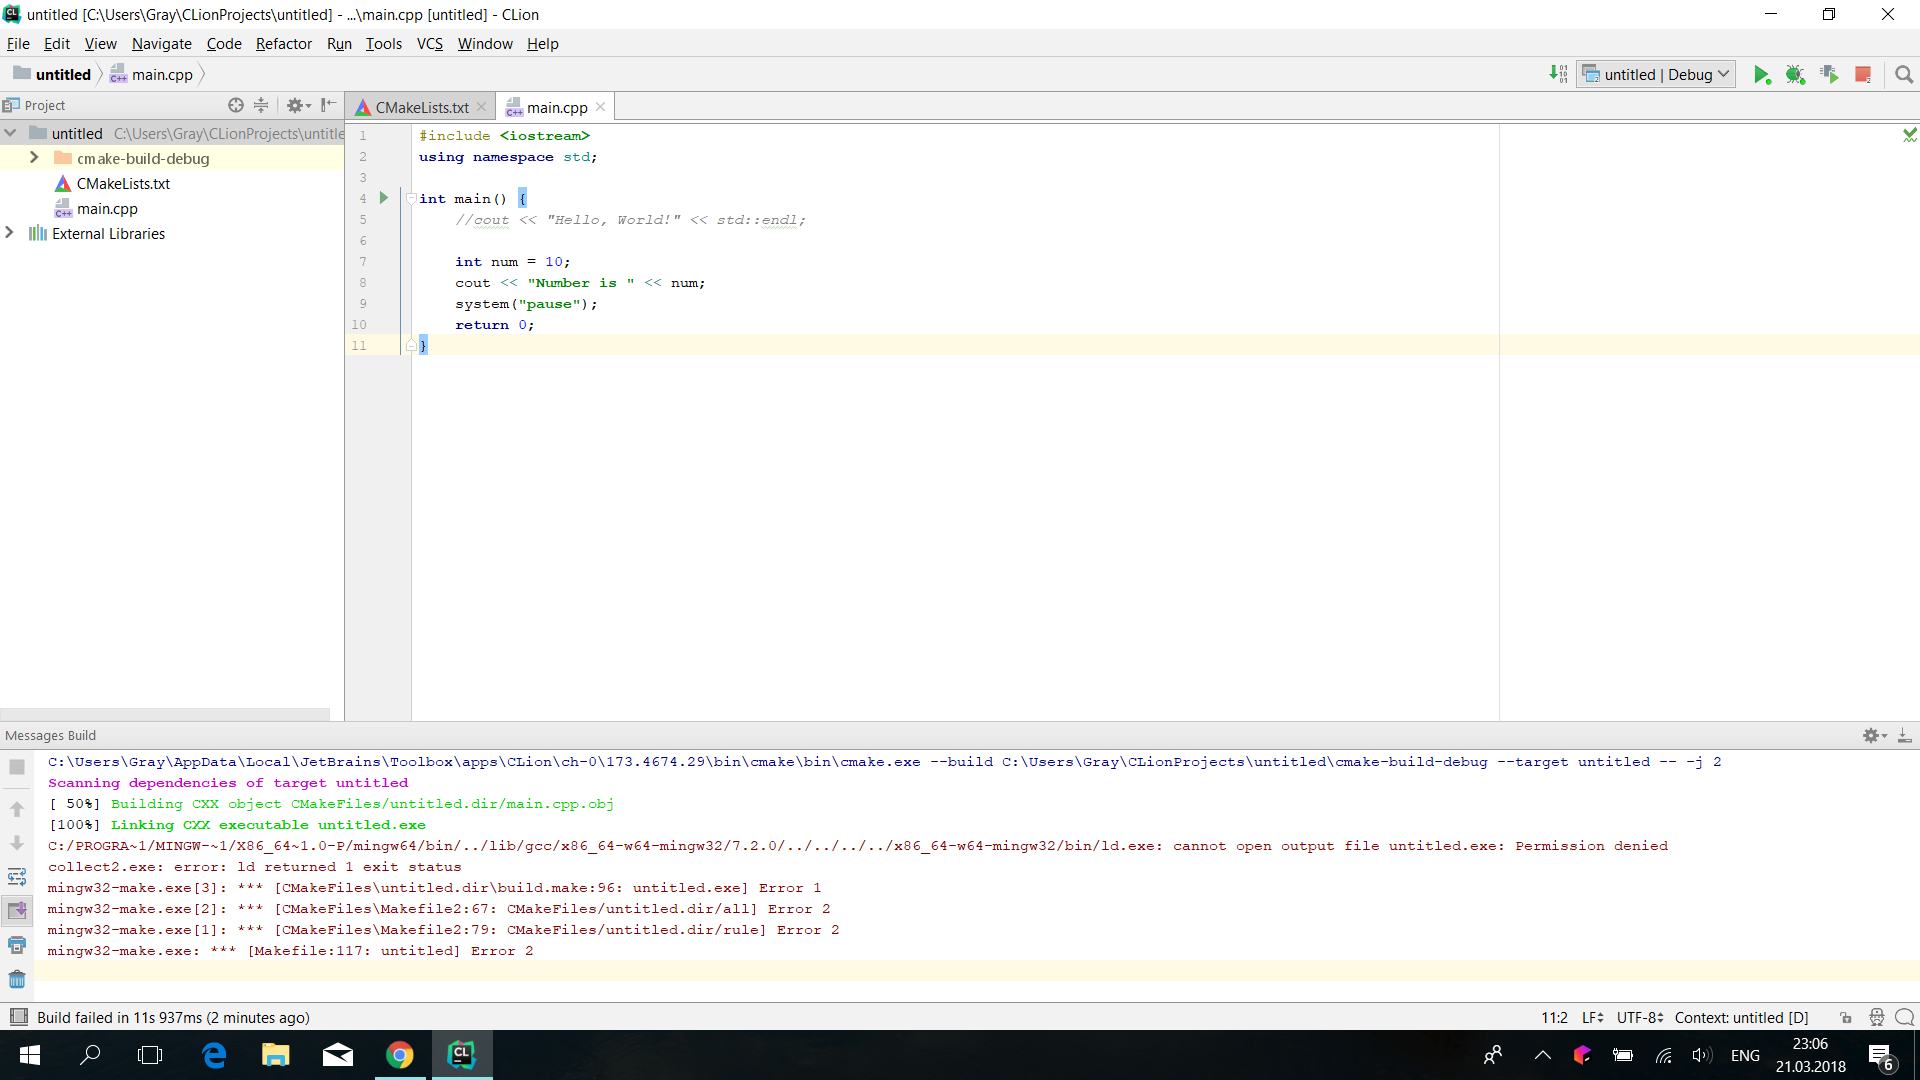1920x1080 pixels.
Task: Expand External Libraries node
Action: tap(10, 233)
